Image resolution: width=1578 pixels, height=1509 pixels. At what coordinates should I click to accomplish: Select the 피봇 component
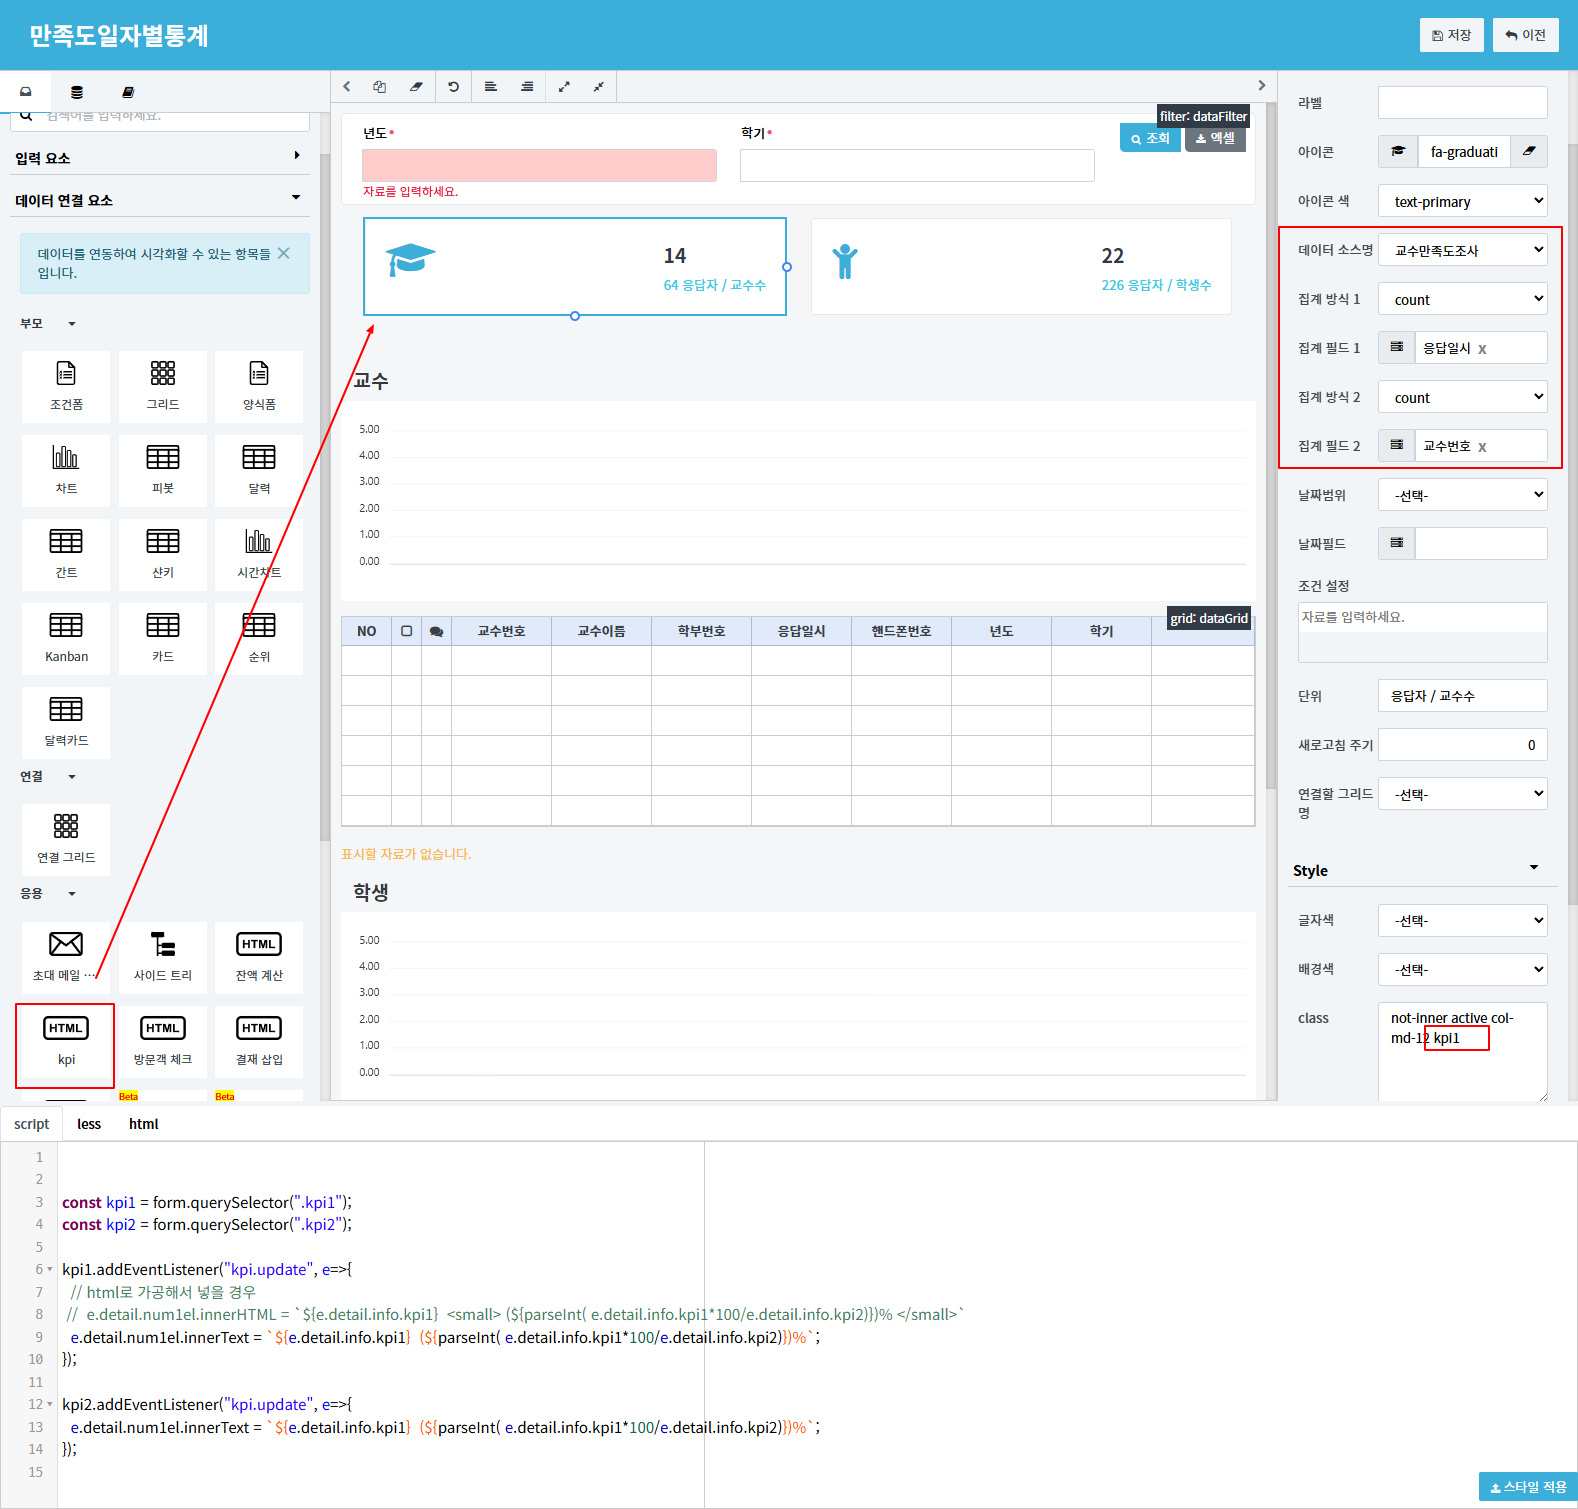click(x=163, y=470)
